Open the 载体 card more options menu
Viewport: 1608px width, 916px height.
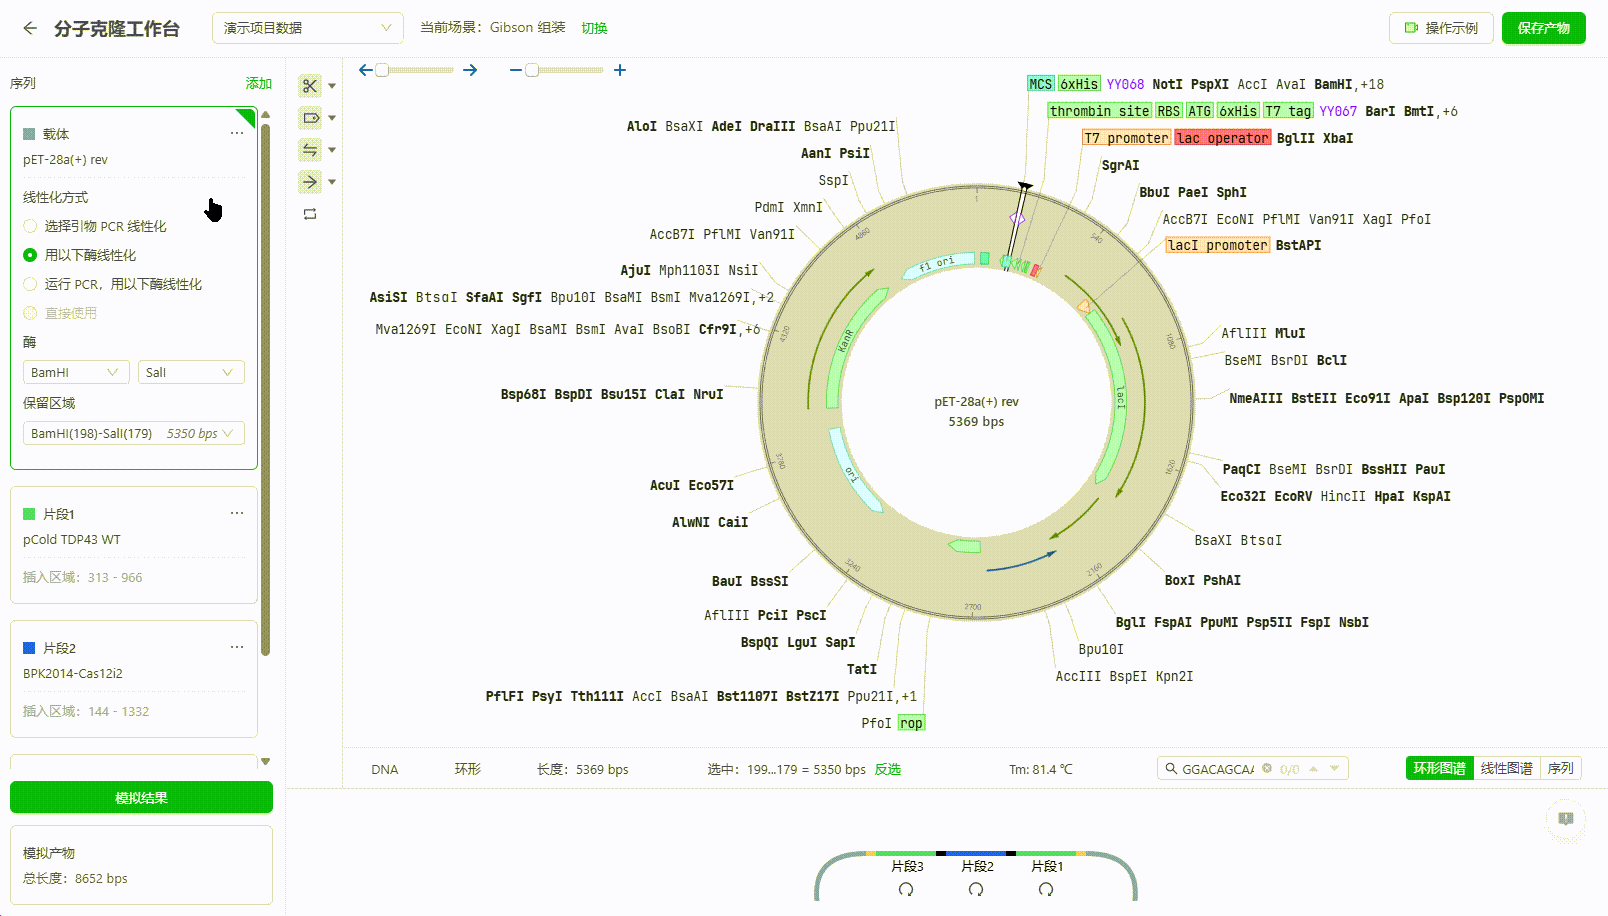[x=237, y=133]
